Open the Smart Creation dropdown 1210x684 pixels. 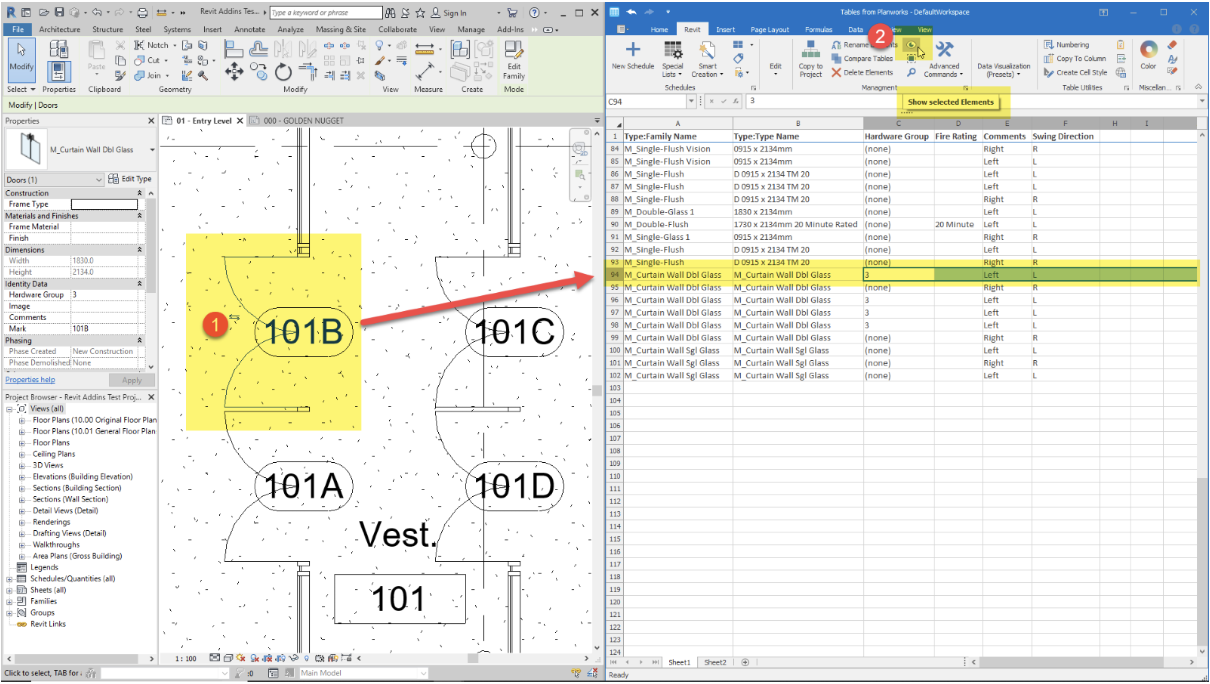(x=707, y=57)
